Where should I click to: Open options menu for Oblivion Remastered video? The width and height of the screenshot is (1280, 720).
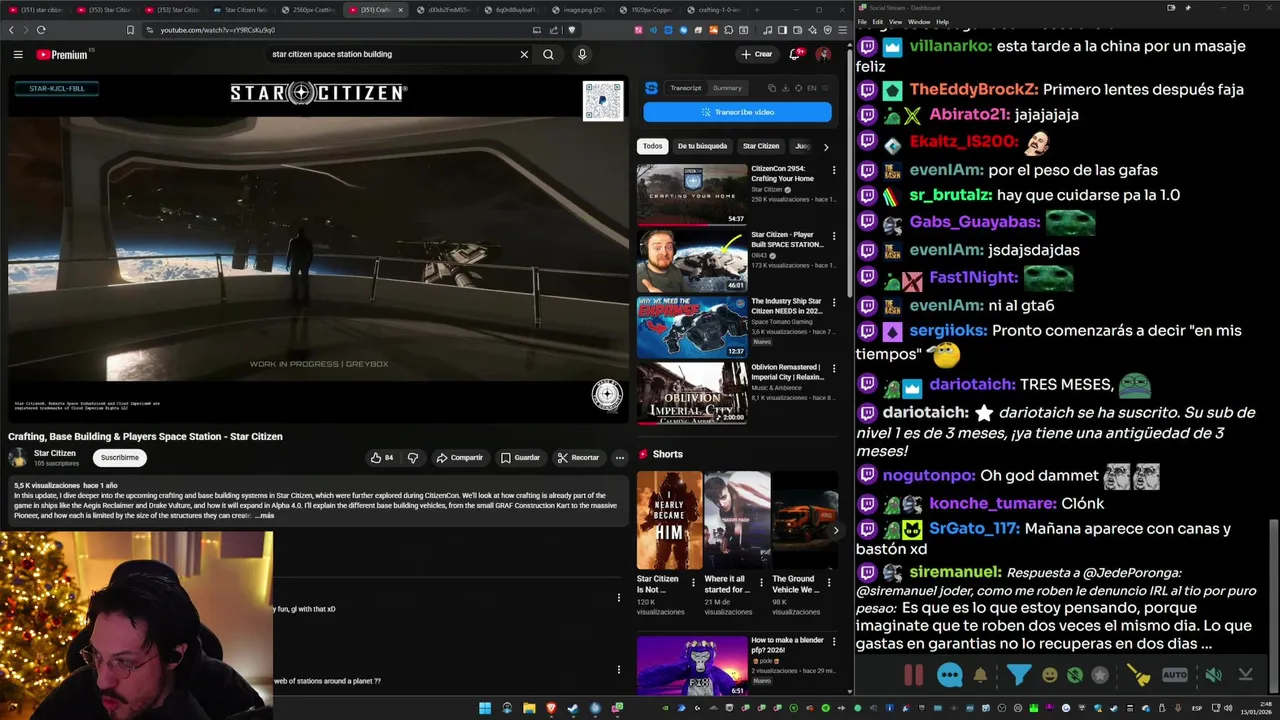[834, 368]
